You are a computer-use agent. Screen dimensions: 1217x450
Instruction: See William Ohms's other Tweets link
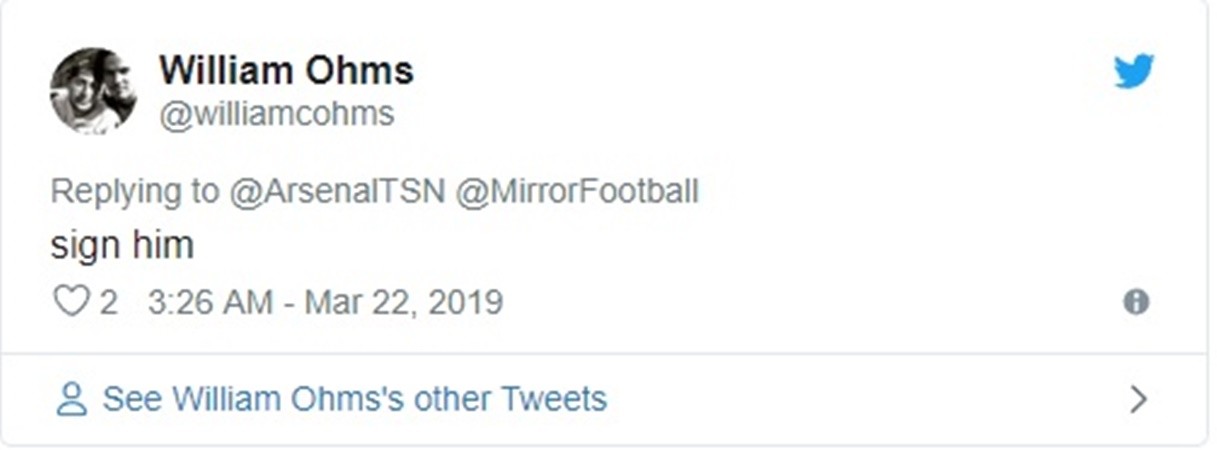pos(354,399)
